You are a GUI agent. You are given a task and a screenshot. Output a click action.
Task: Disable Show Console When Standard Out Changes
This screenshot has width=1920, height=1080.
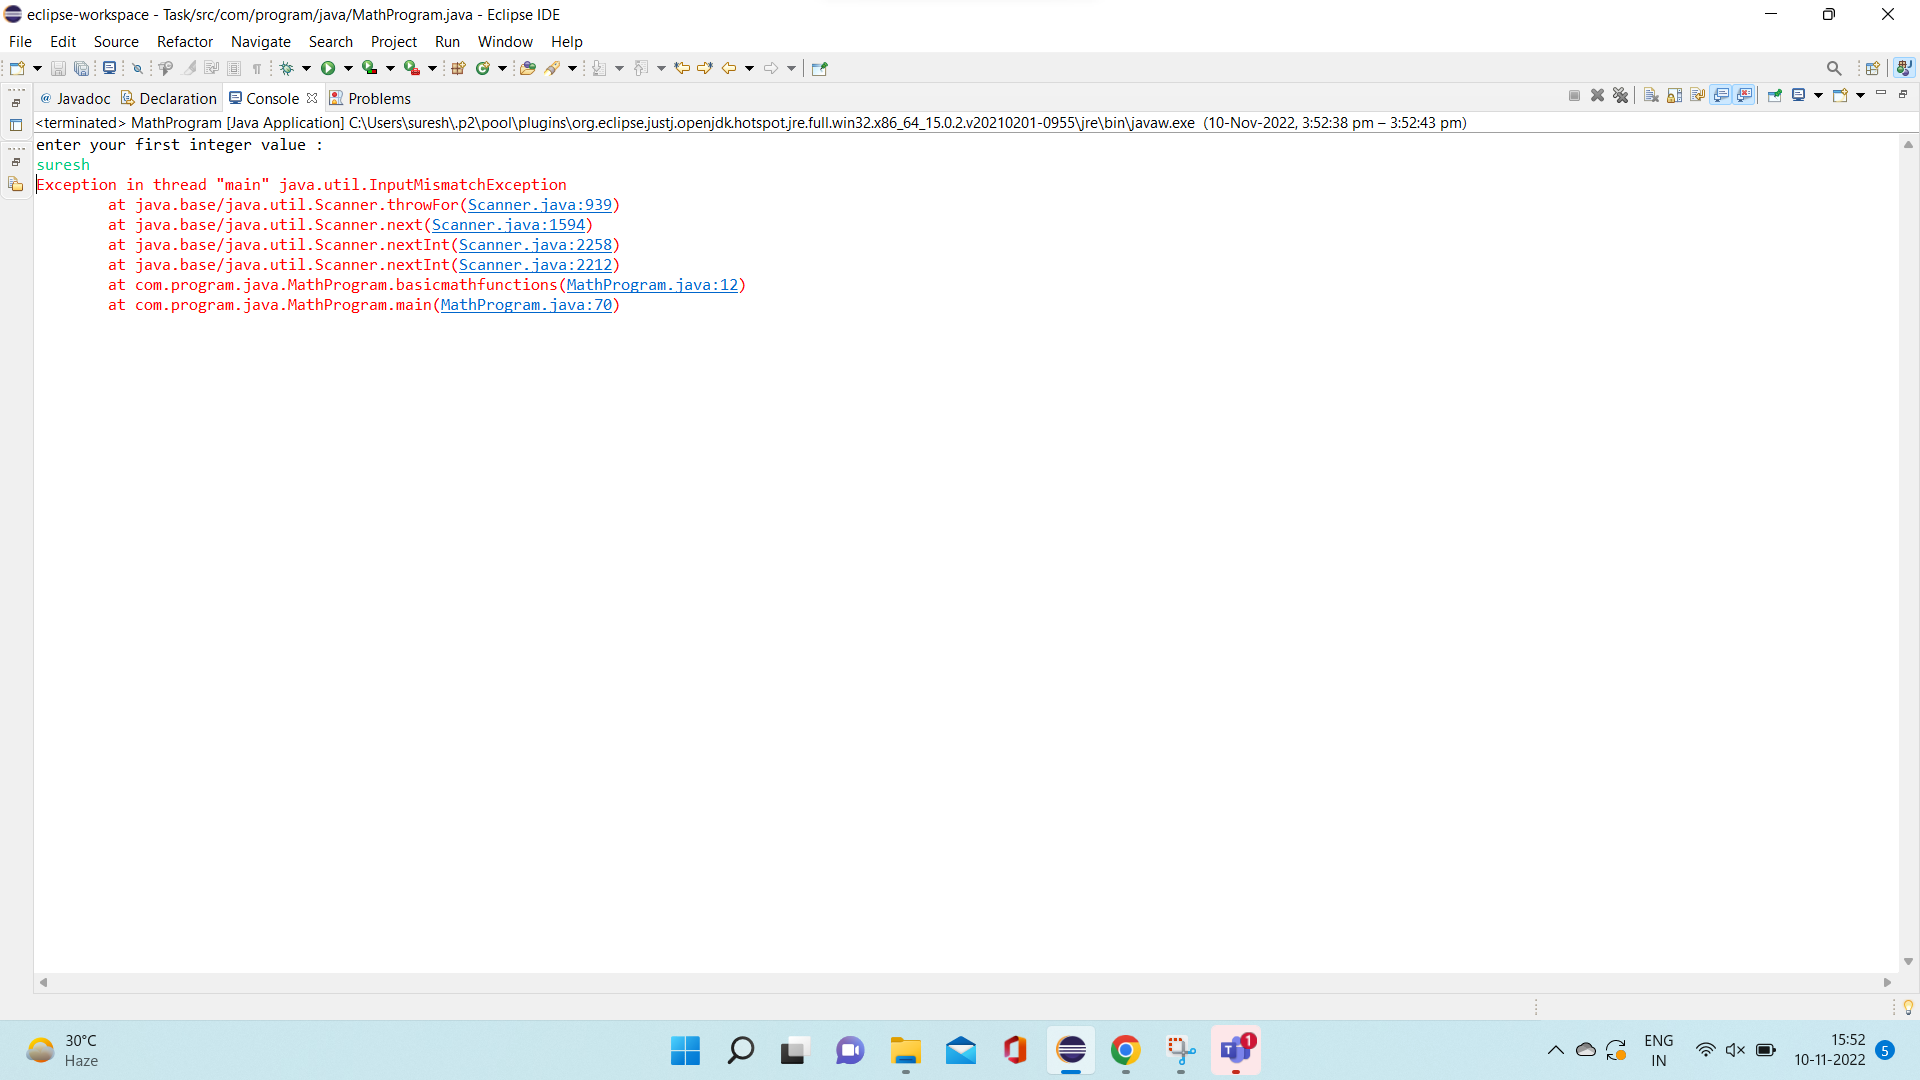1723,95
